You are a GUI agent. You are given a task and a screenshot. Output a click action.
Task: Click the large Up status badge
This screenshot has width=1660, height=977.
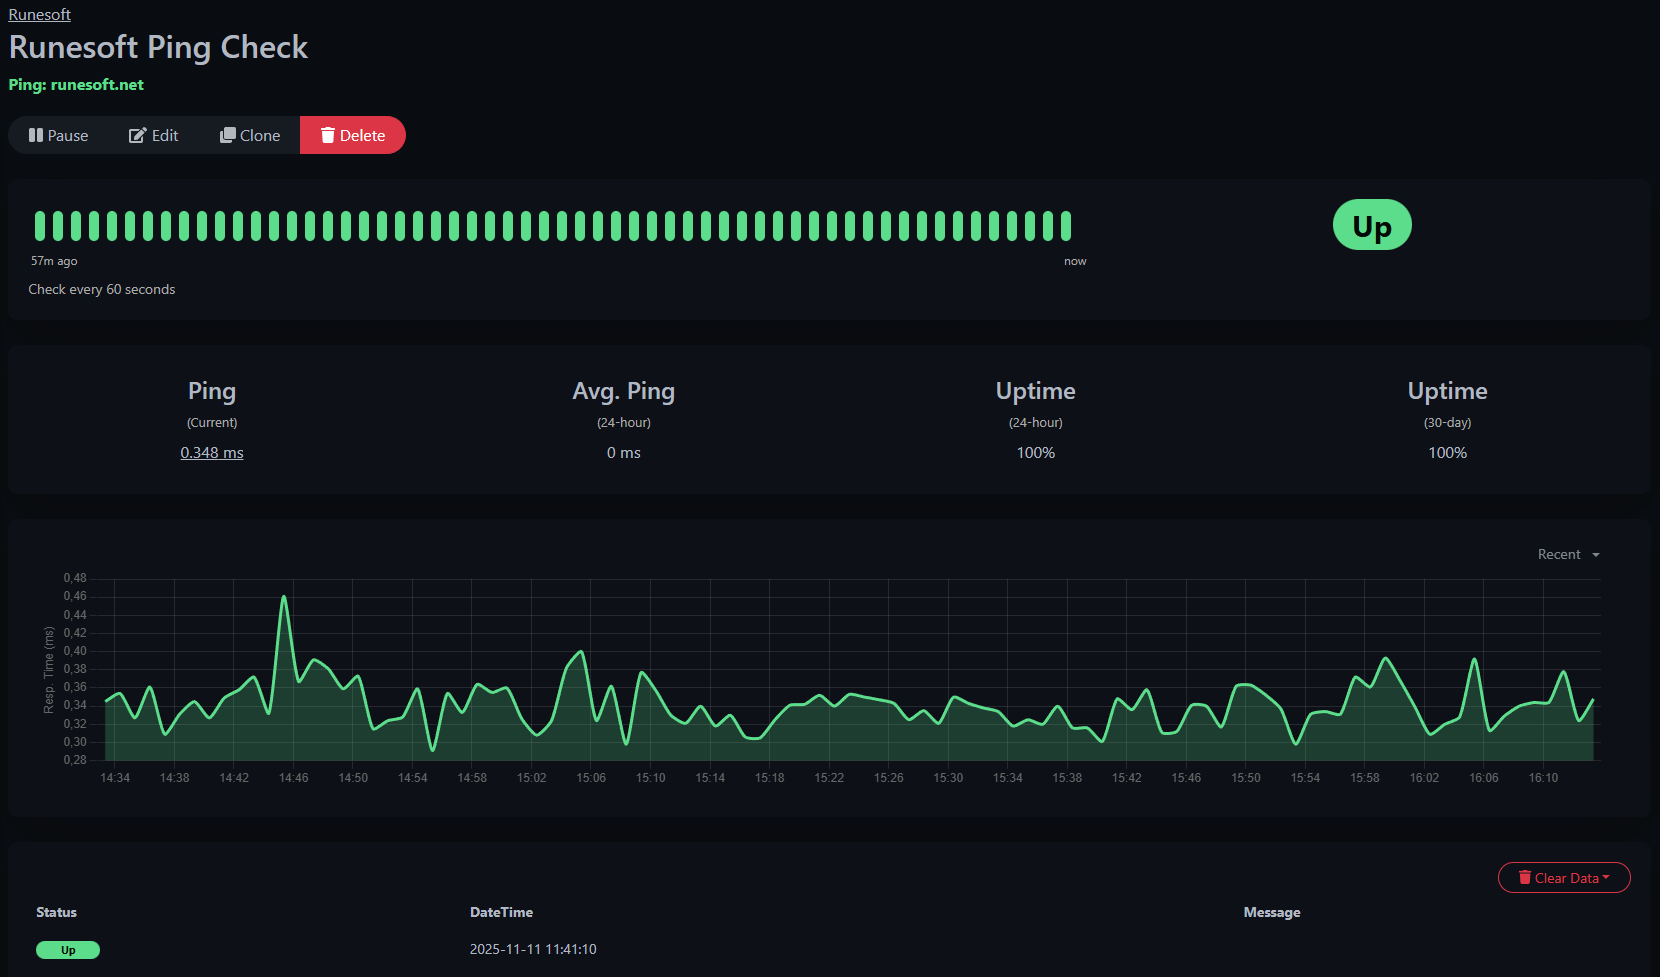pyautogui.click(x=1372, y=225)
